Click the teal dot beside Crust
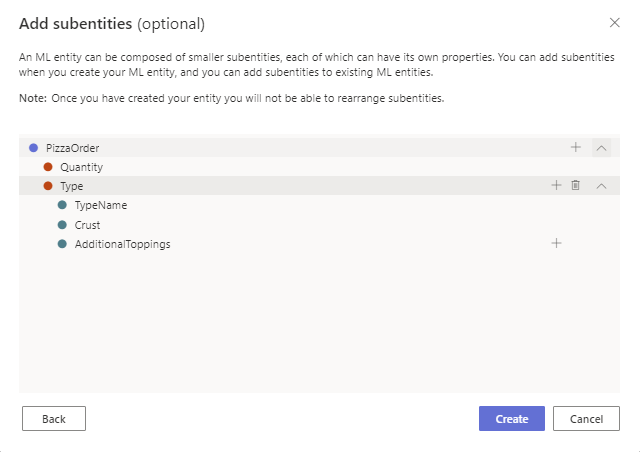 click(x=62, y=225)
